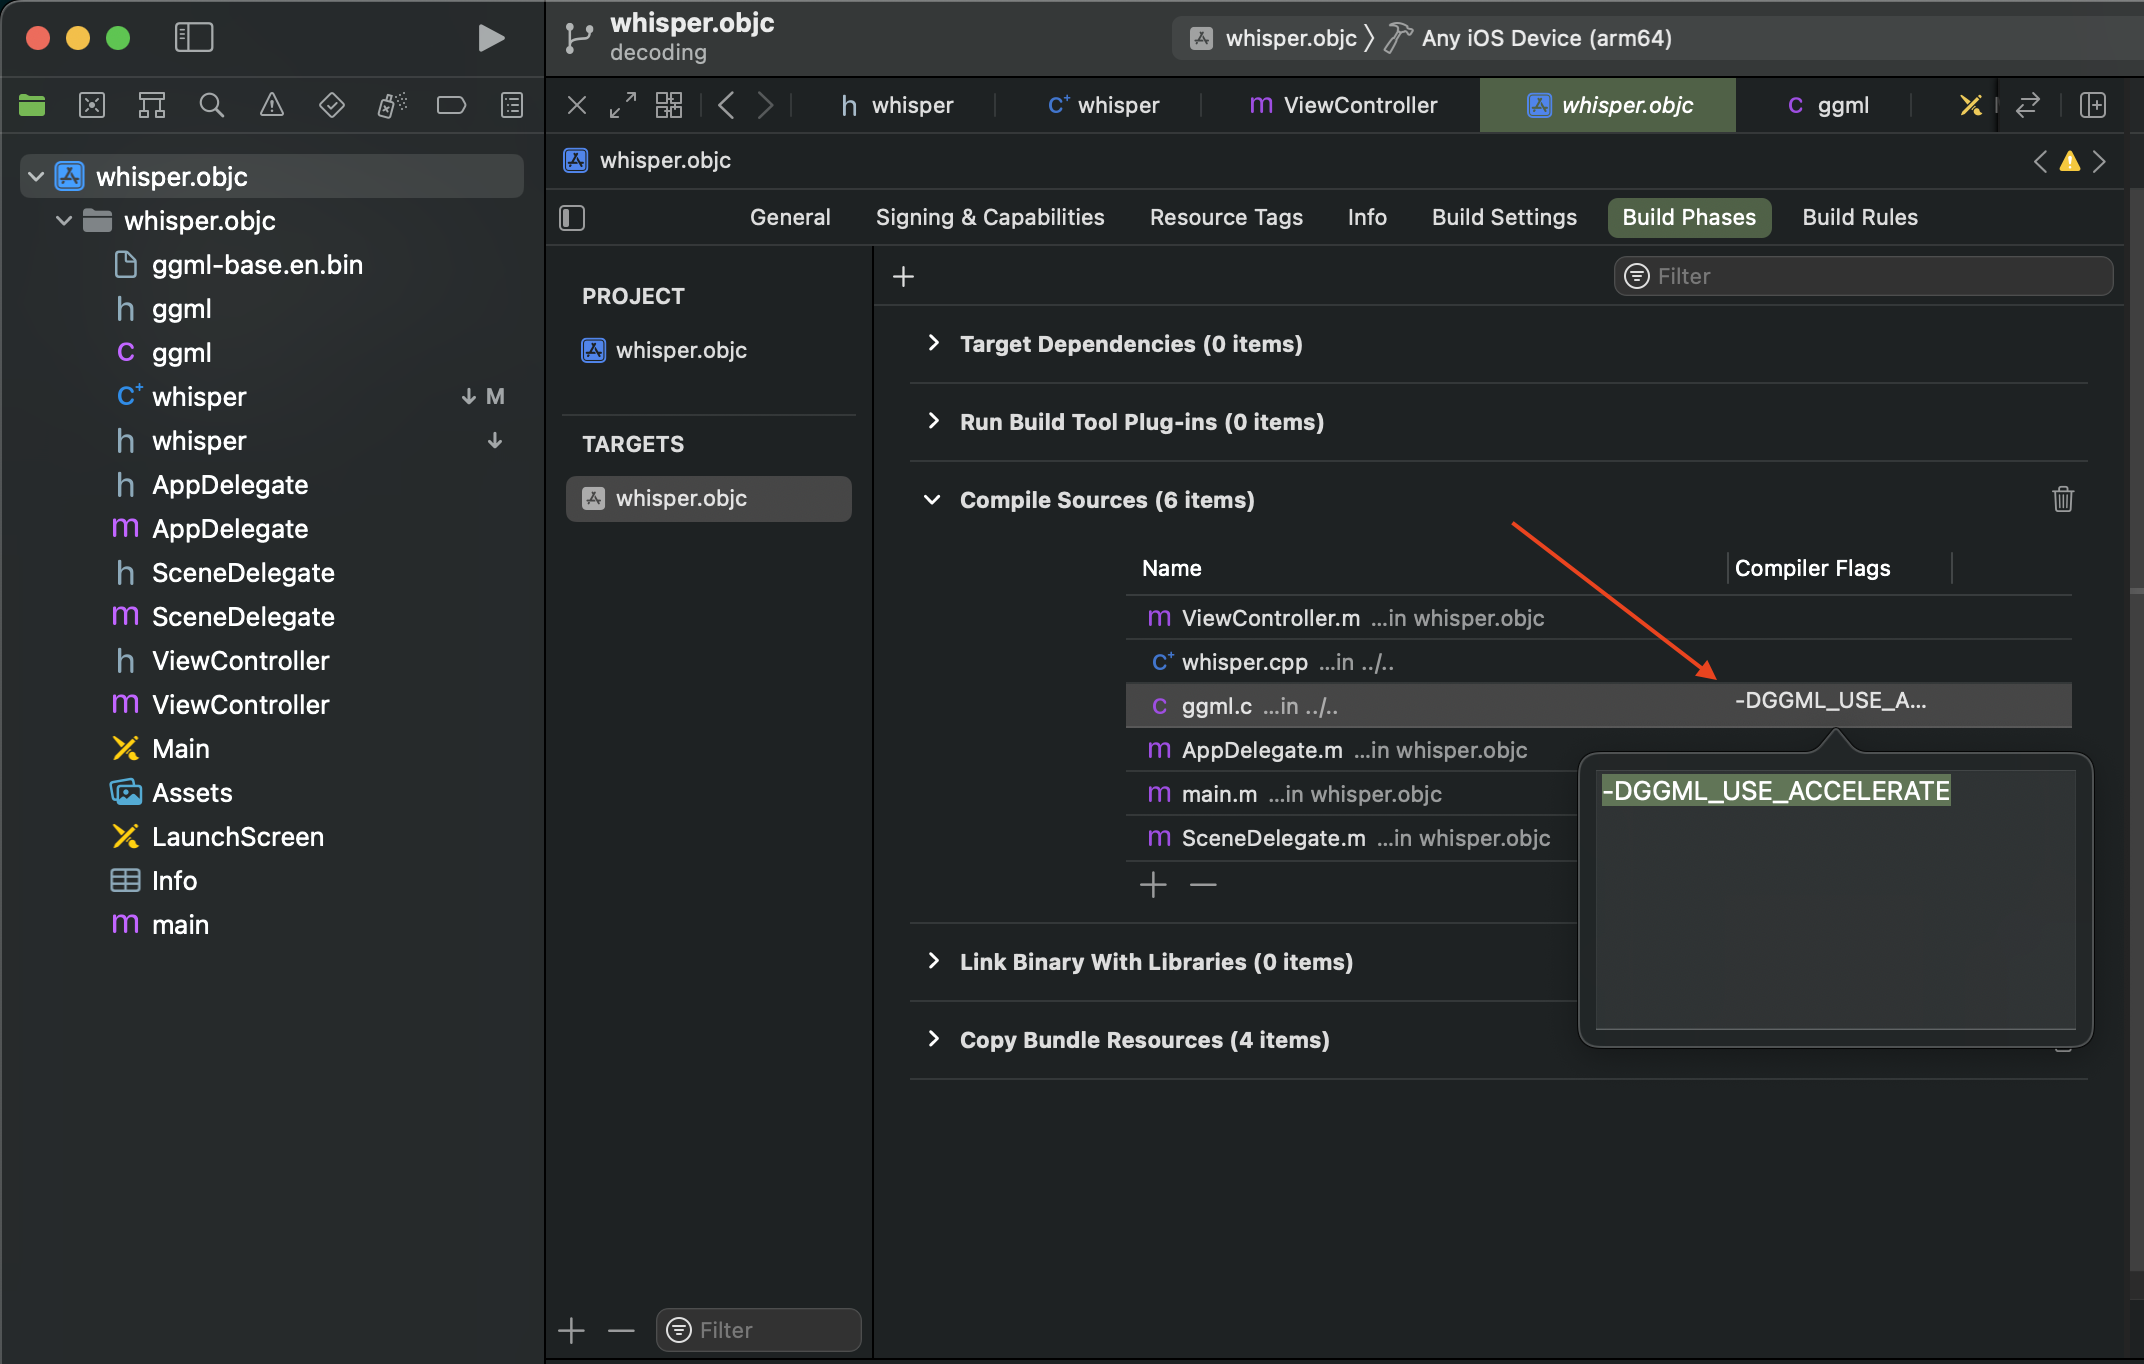Image resolution: width=2144 pixels, height=1364 pixels.
Task: Add a source file with plus button
Action: tap(1153, 885)
